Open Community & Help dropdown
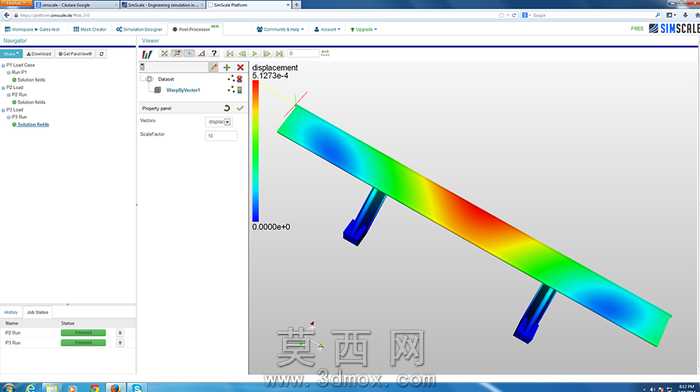Viewport: 700px width, 392px height. pos(280,29)
